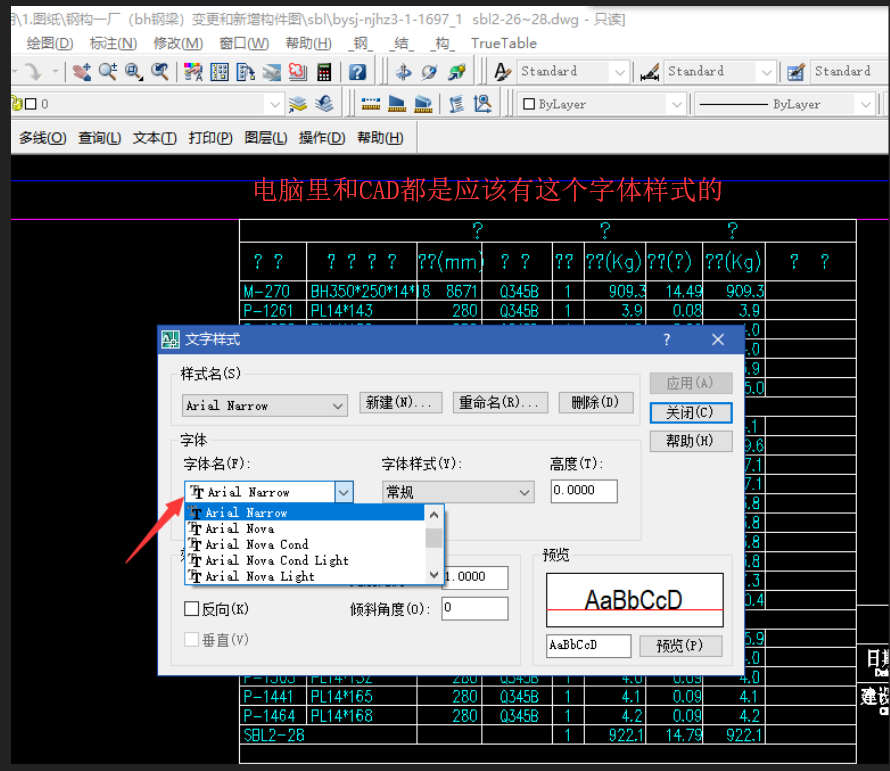Open the DesignCenter icon

[x=219, y=72]
